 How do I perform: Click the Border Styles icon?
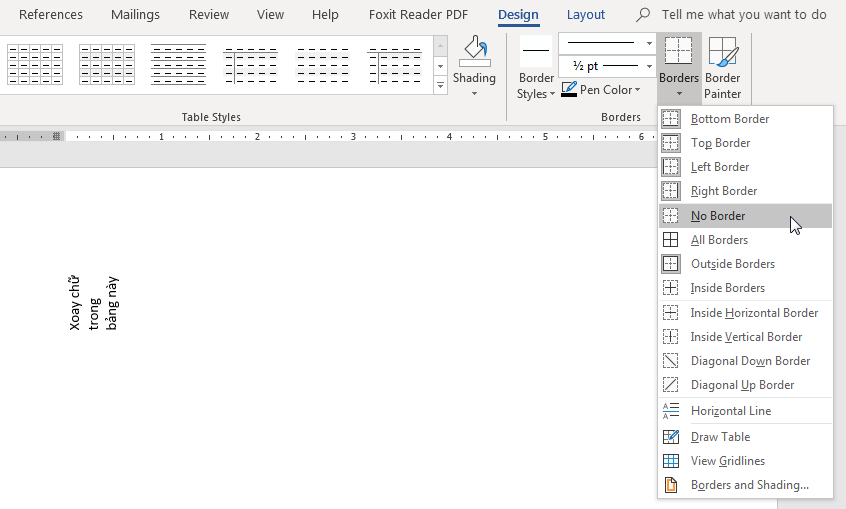pyautogui.click(x=536, y=52)
